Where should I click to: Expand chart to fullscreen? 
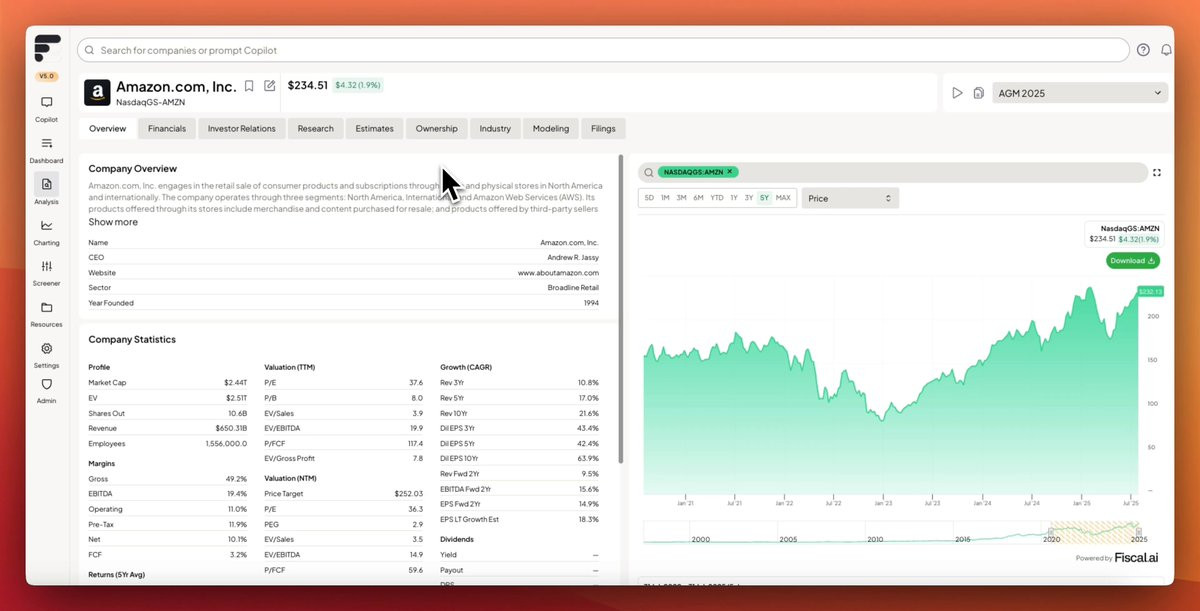tap(1157, 172)
